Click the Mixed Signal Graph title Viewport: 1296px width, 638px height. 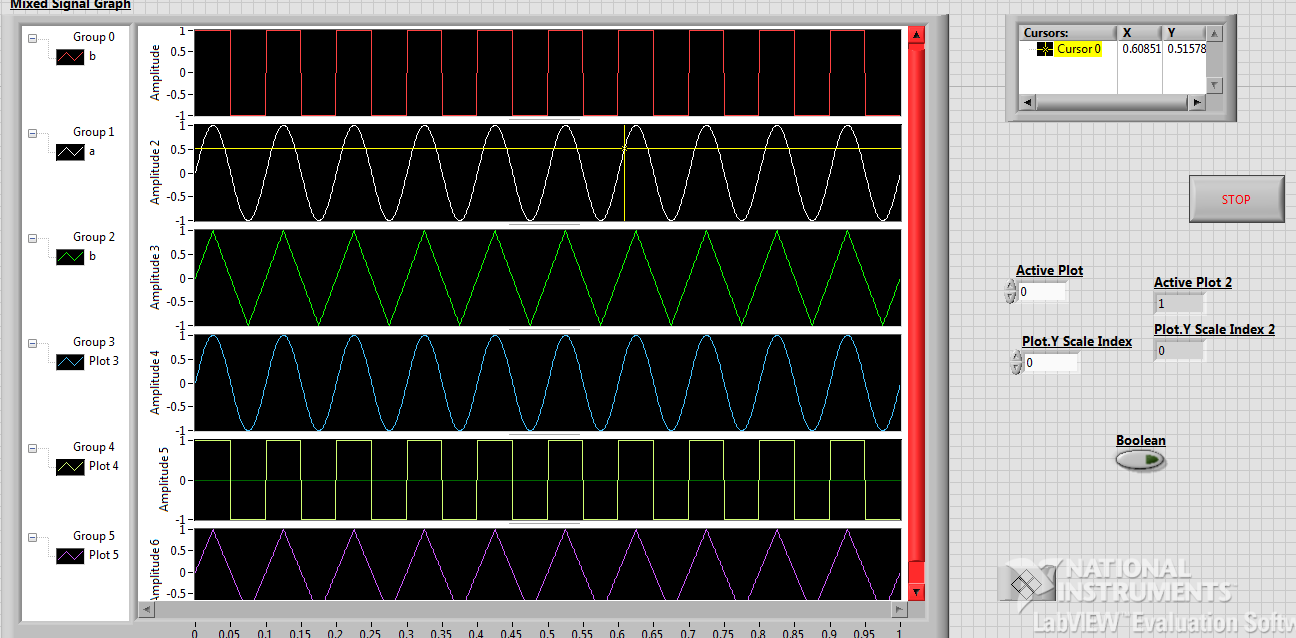pos(70,5)
